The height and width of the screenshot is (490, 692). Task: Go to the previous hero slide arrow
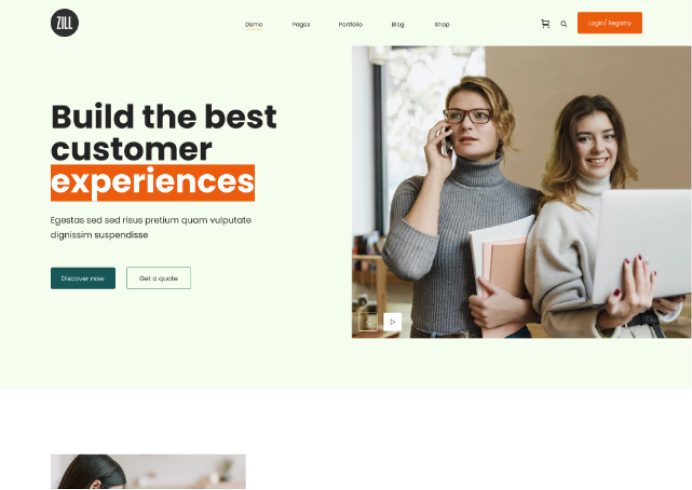point(368,321)
